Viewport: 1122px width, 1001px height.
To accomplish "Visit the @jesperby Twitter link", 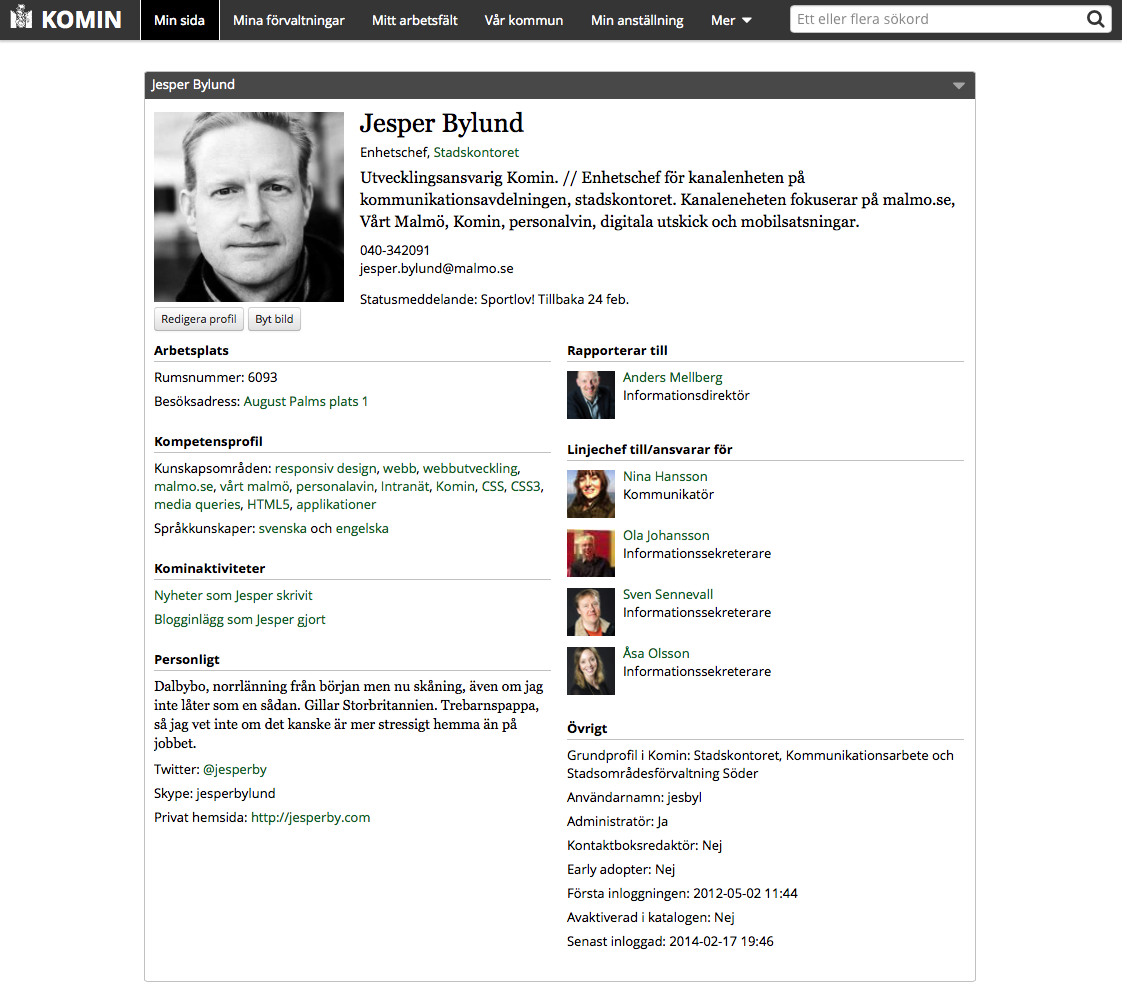I will pos(235,770).
